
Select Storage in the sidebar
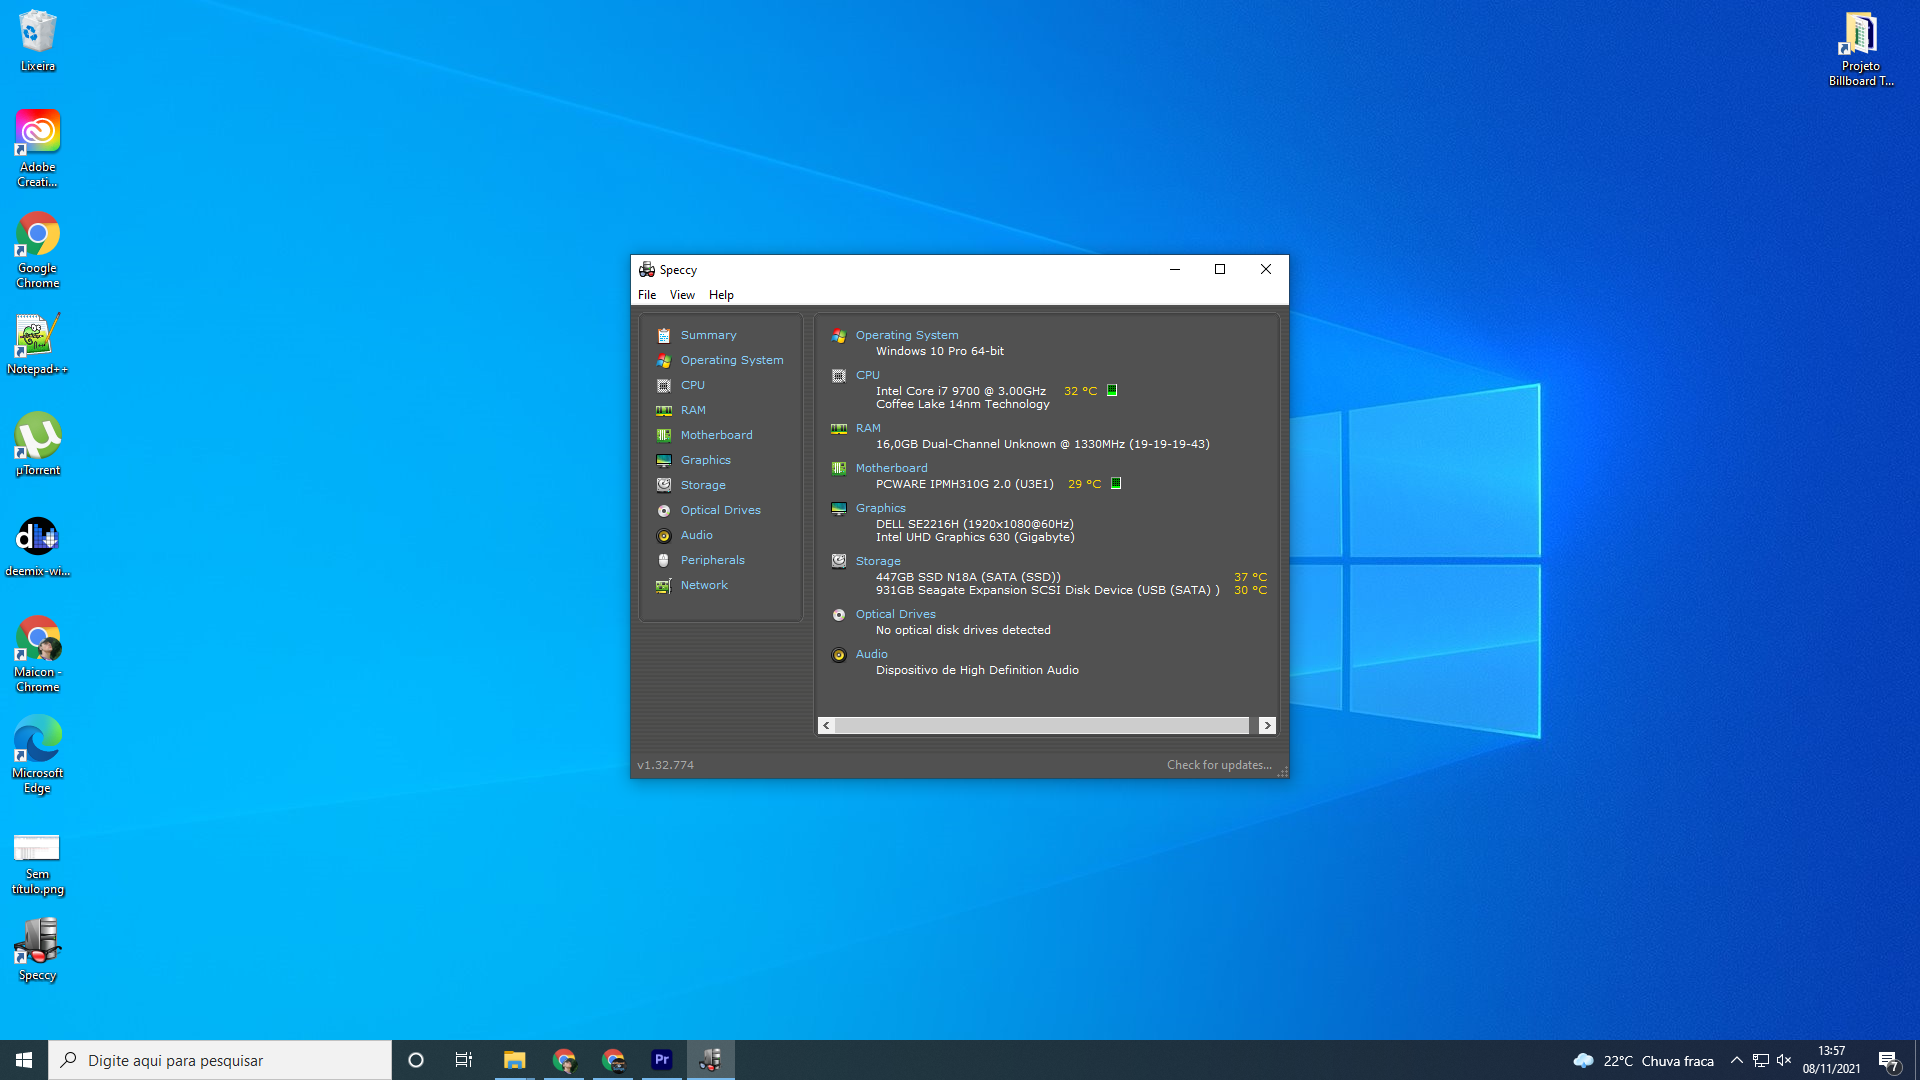coord(703,485)
